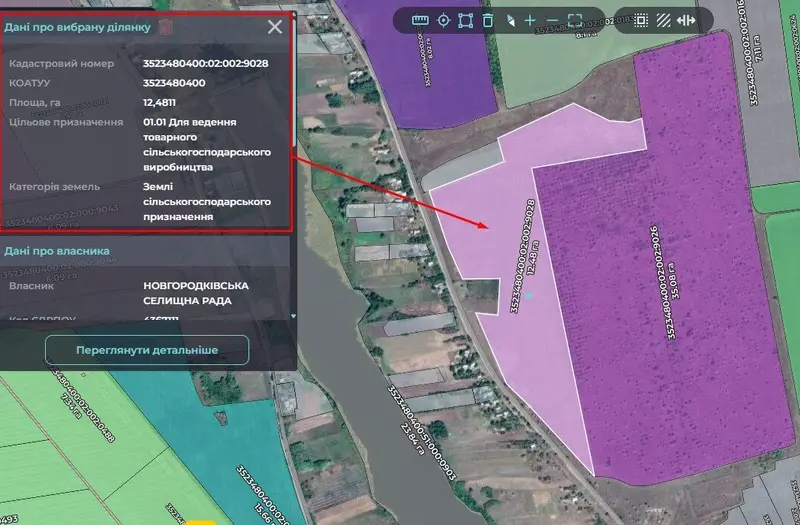Select the ruler measurement tool
800x525 pixels.
click(x=420, y=20)
